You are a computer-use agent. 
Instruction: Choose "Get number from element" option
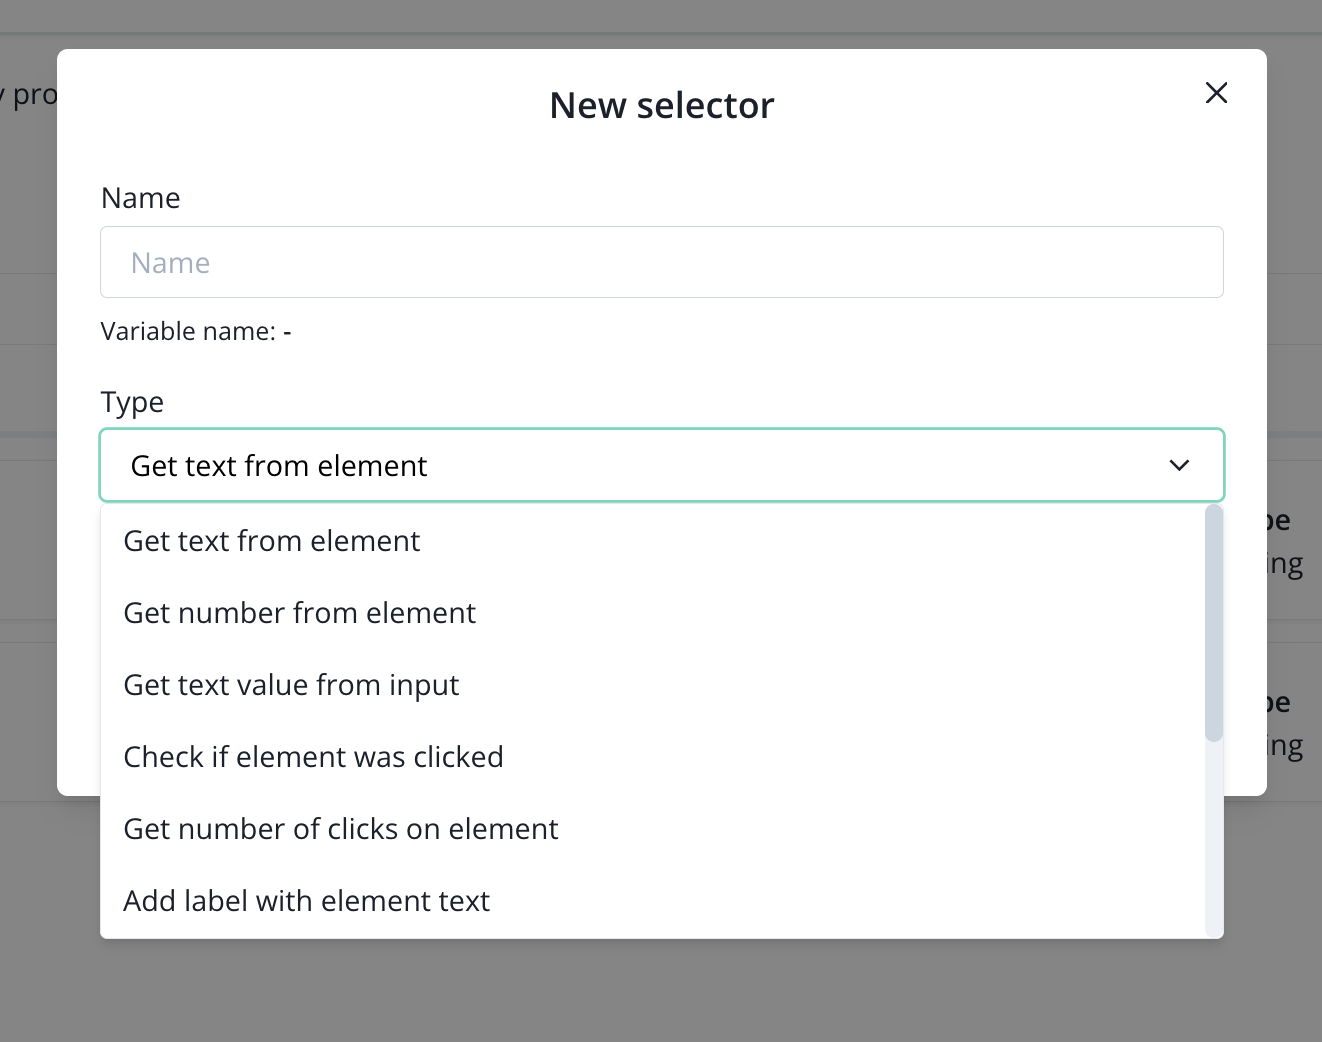(x=300, y=613)
